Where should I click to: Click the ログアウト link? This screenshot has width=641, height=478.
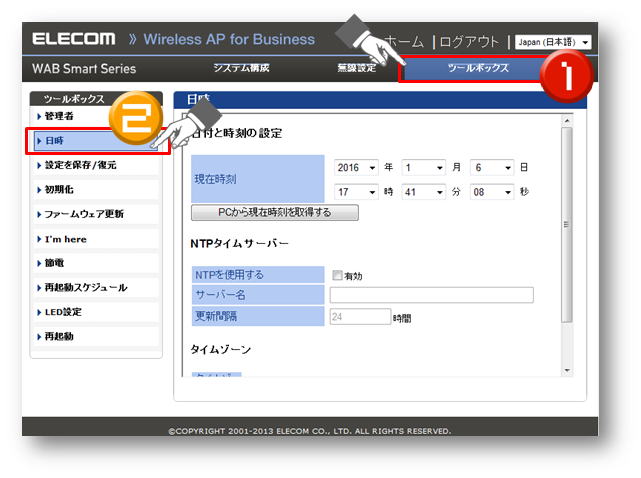(469, 42)
